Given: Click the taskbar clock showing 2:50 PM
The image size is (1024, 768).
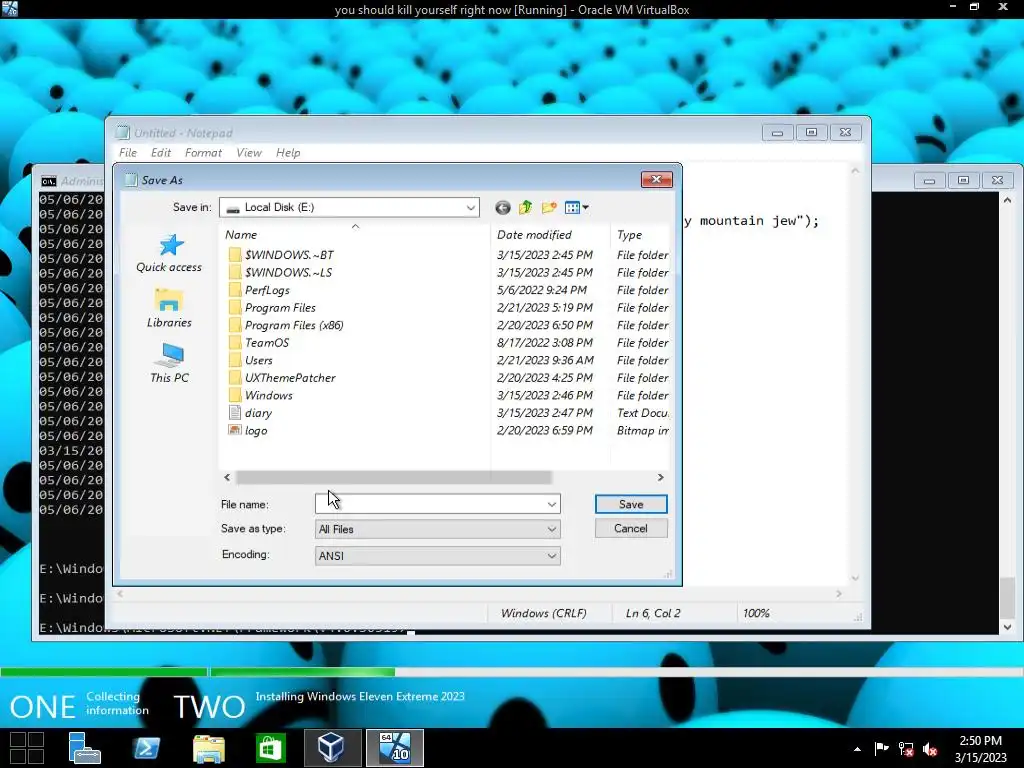Looking at the screenshot, I should [980, 749].
